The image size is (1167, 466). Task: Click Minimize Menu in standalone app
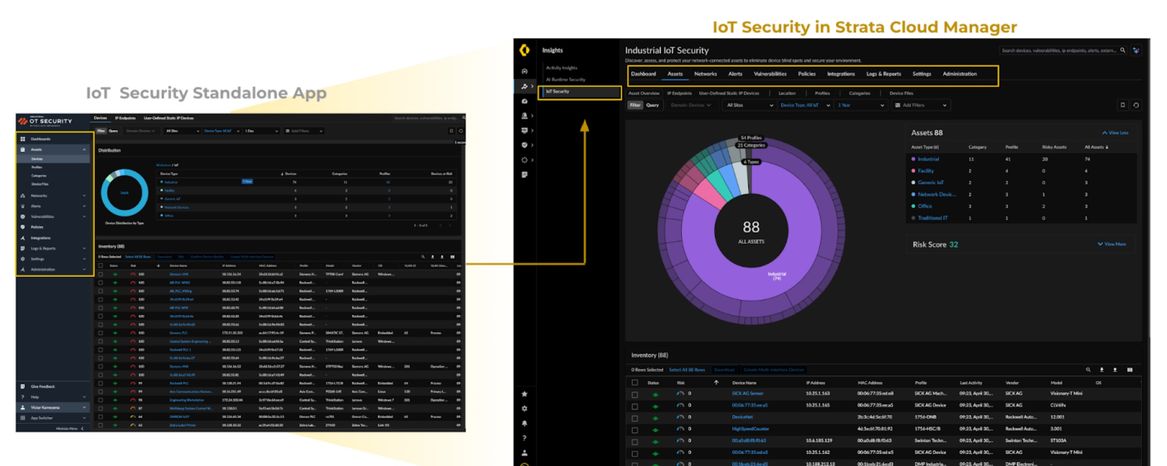[67, 429]
